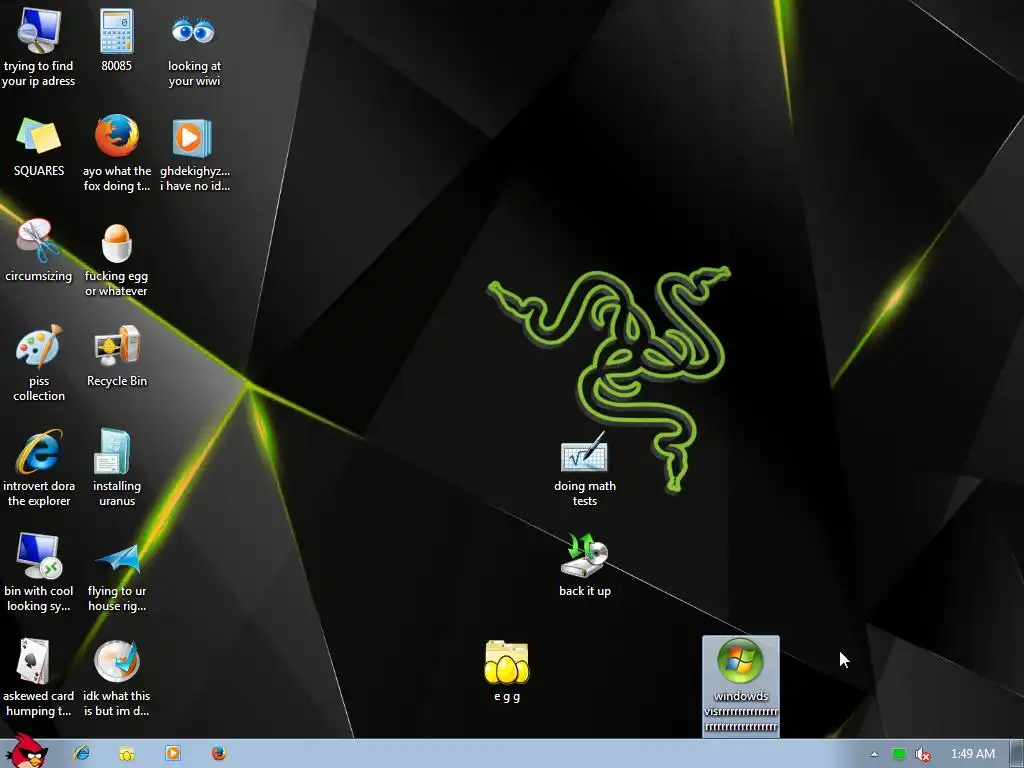This screenshot has width=1024, height=768.
Task: Open the Angry Birds start button
Action: click(26, 752)
